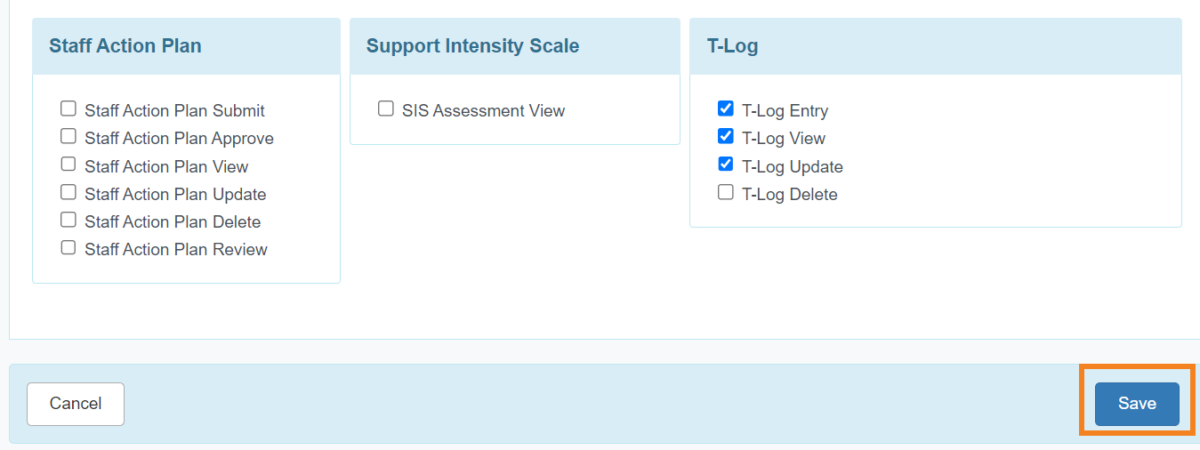Click the Save button
This screenshot has width=1200, height=450.
(1137, 404)
